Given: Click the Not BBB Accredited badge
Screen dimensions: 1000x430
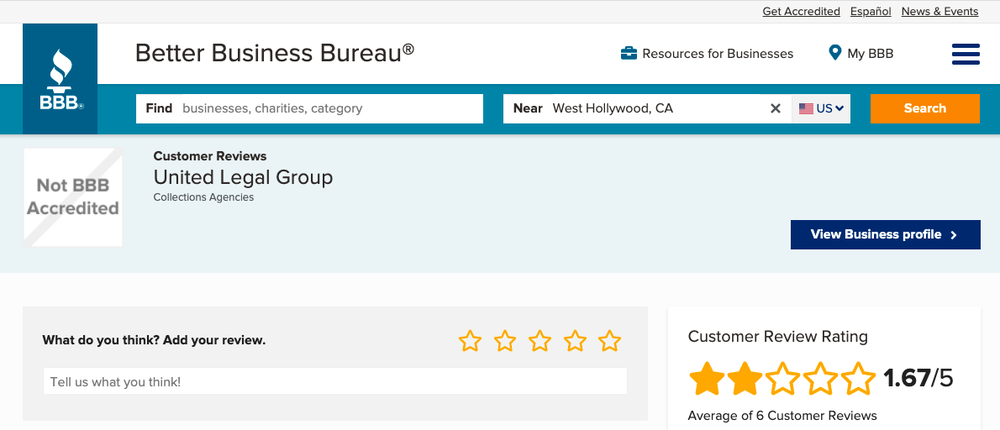Looking at the screenshot, I should (x=73, y=197).
